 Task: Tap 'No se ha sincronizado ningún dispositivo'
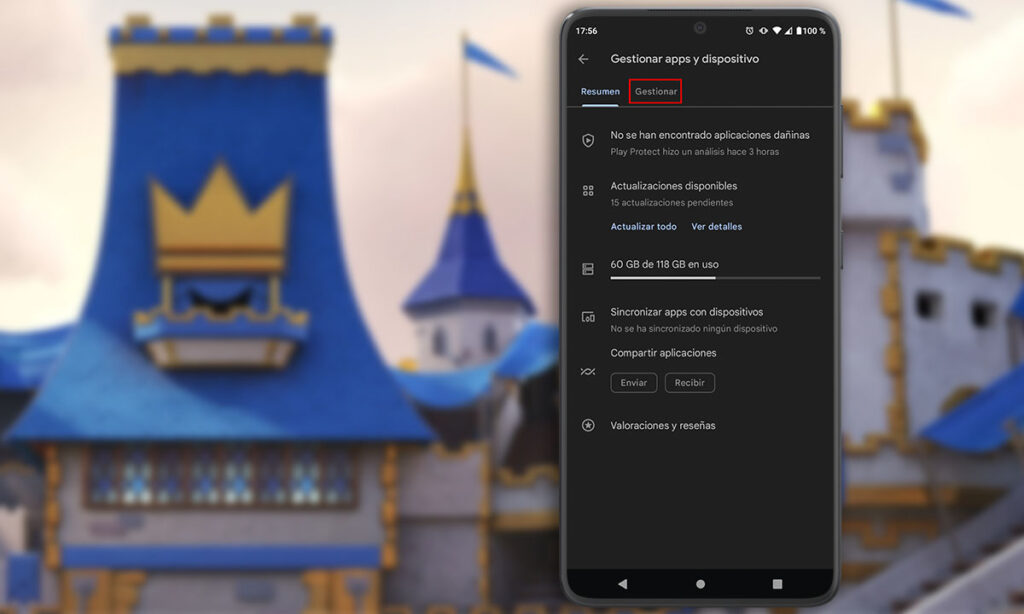click(x=694, y=329)
